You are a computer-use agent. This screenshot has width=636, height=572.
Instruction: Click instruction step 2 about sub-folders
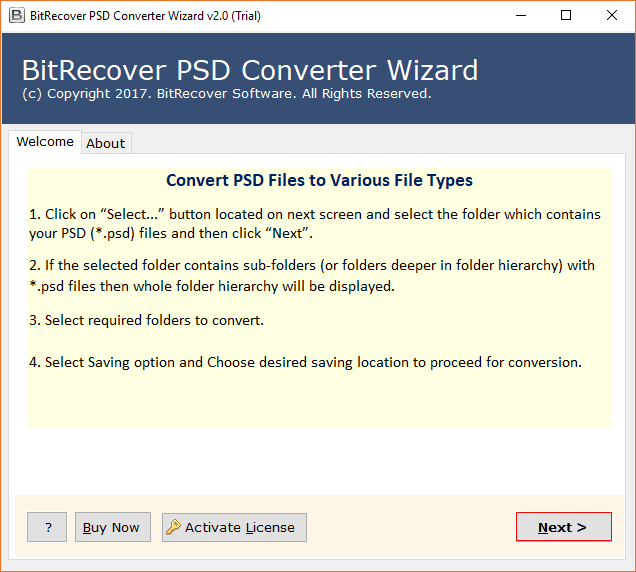tap(312, 275)
